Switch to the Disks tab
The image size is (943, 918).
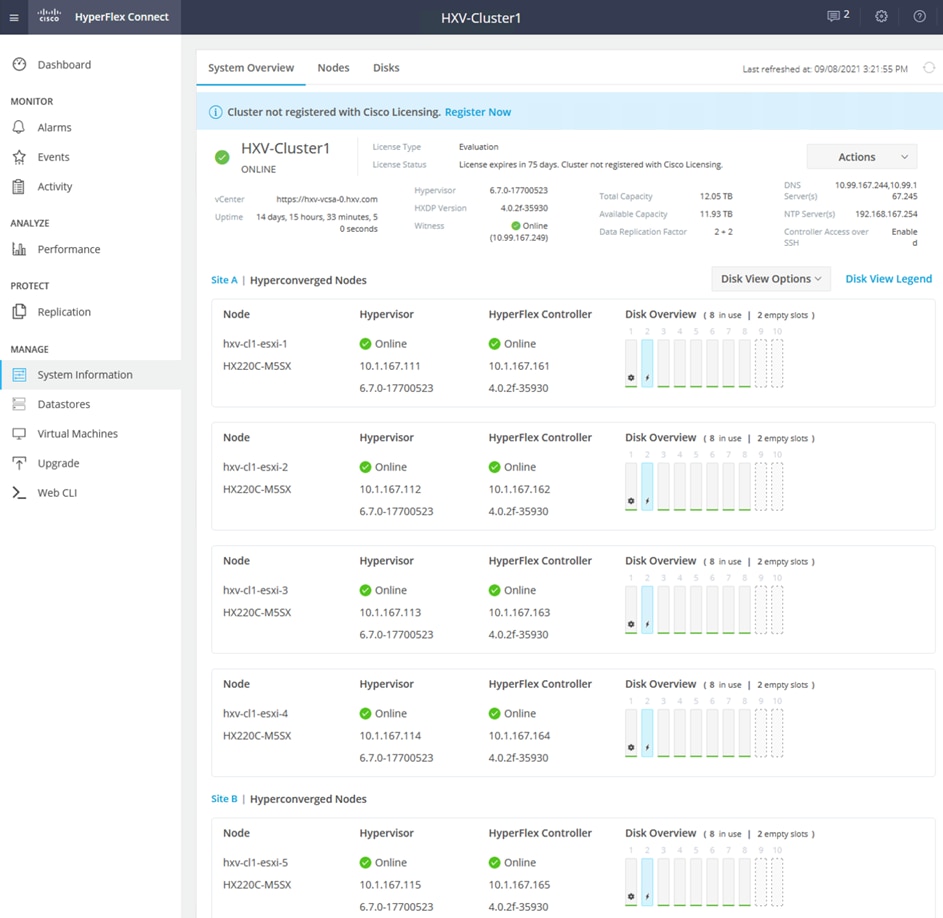click(386, 68)
